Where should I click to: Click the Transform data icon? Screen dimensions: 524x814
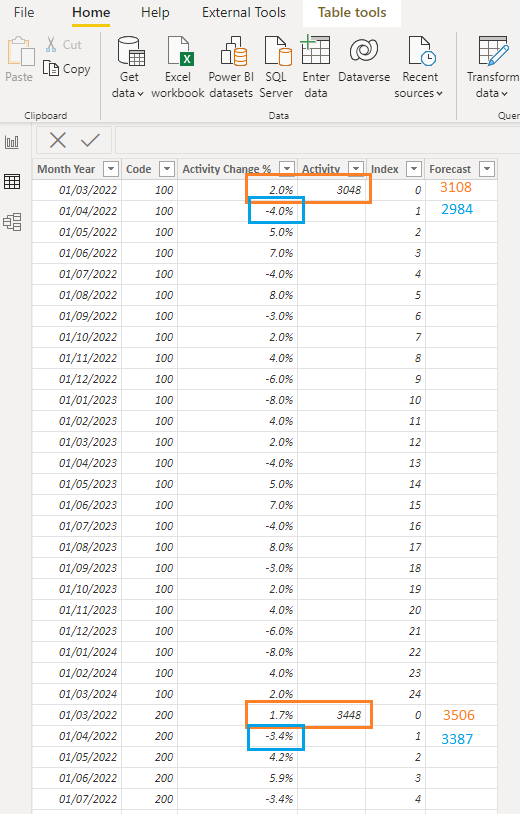(493, 51)
